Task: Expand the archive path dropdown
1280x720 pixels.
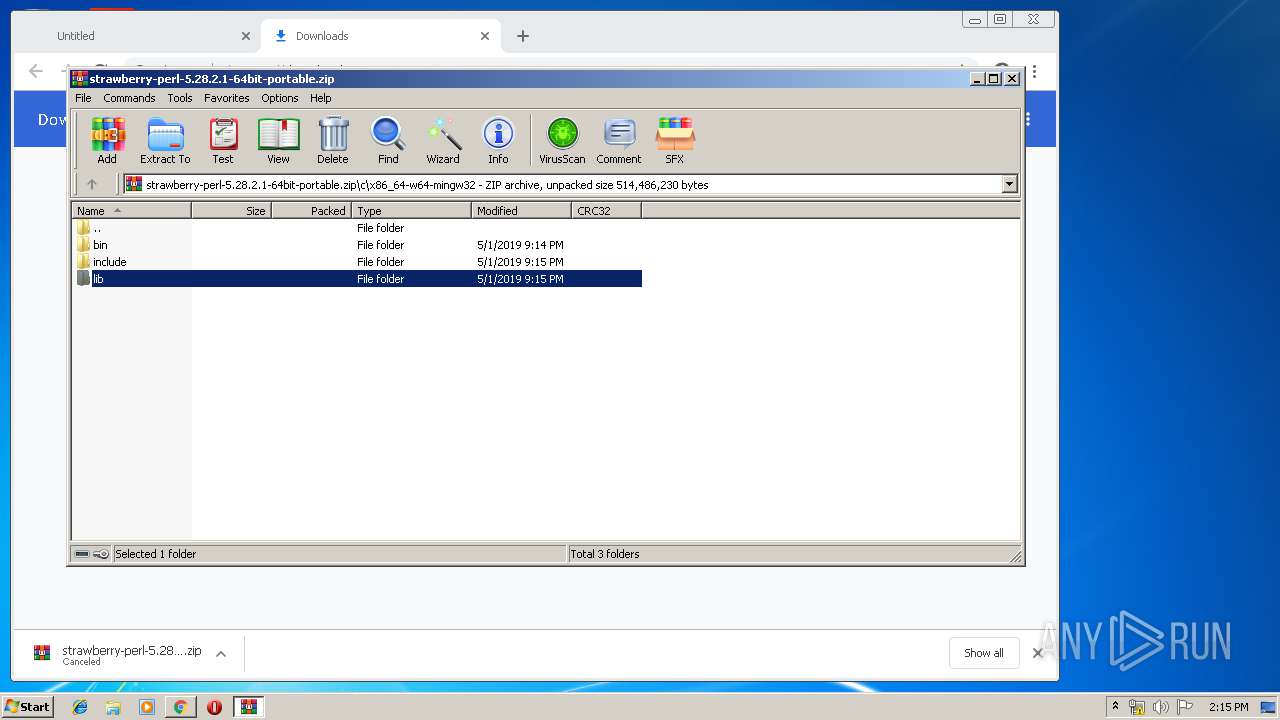Action: coord(1009,184)
